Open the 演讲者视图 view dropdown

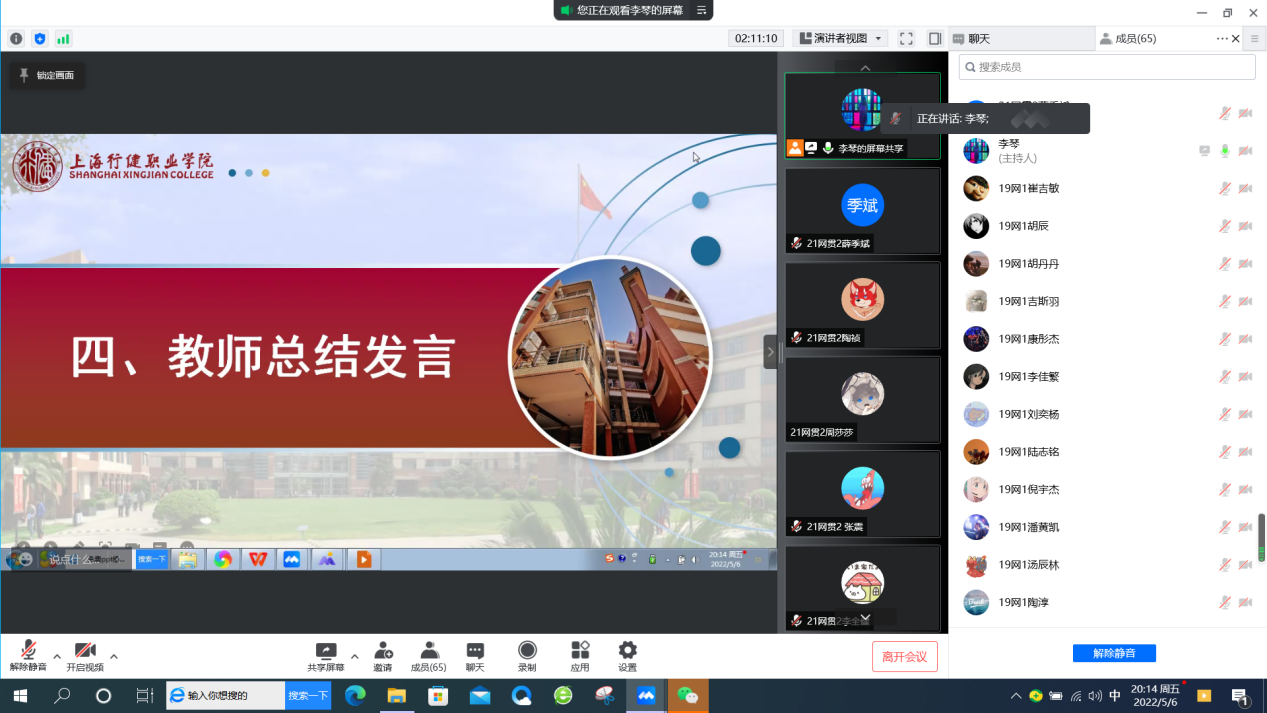coord(840,39)
